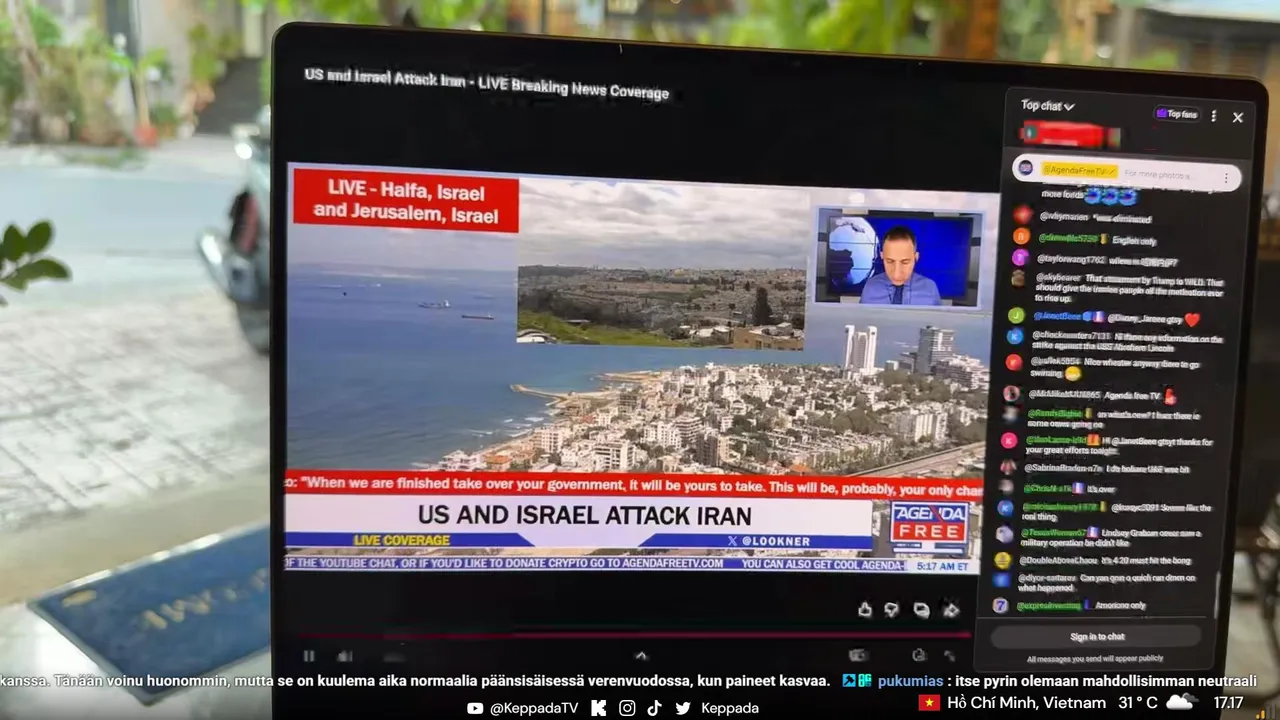1280x720 pixels.
Task: Open the chat three-dot options menu
Action: coord(1214,116)
